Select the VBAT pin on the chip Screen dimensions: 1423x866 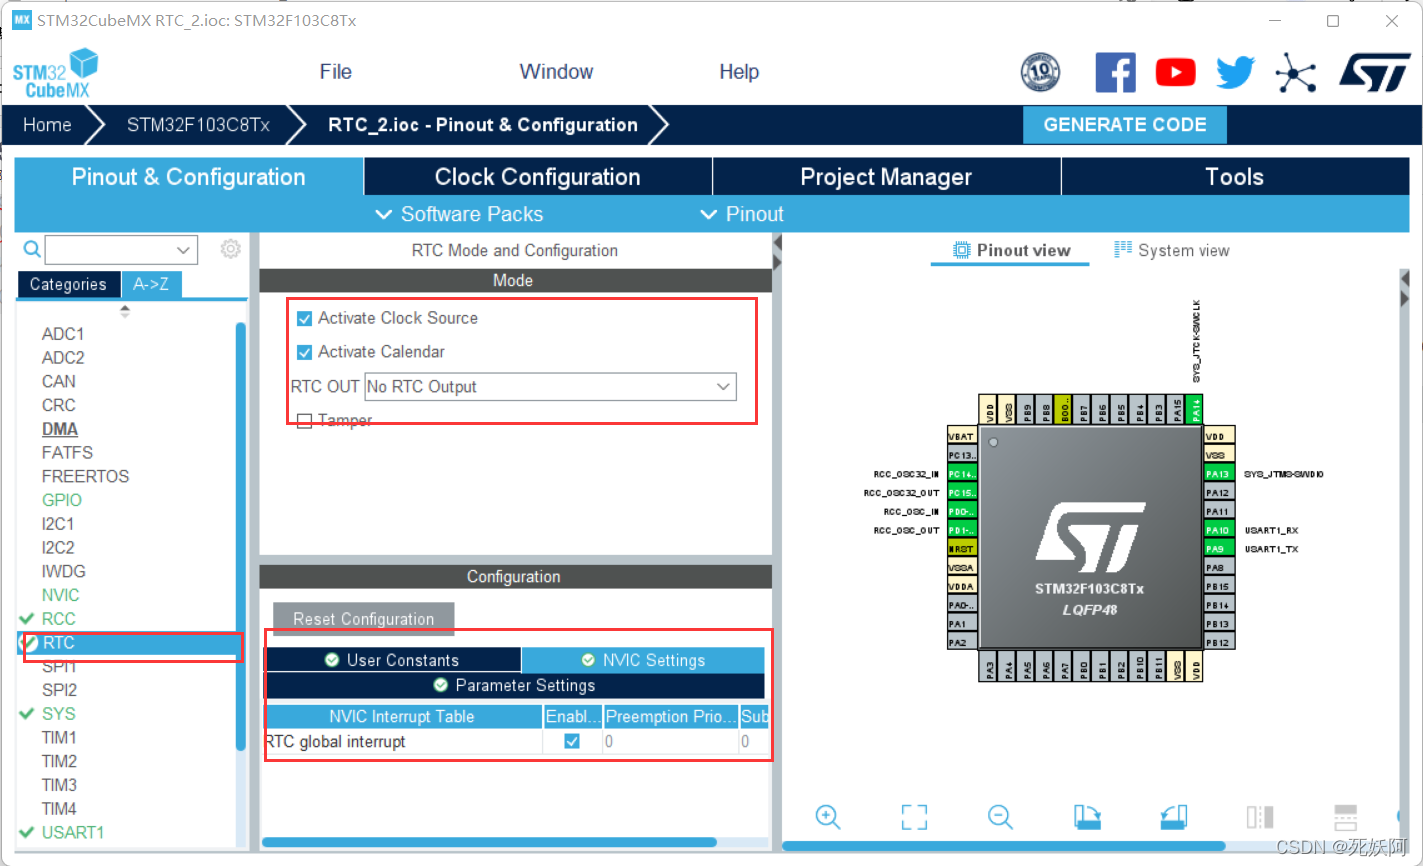pyautogui.click(x=961, y=436)
